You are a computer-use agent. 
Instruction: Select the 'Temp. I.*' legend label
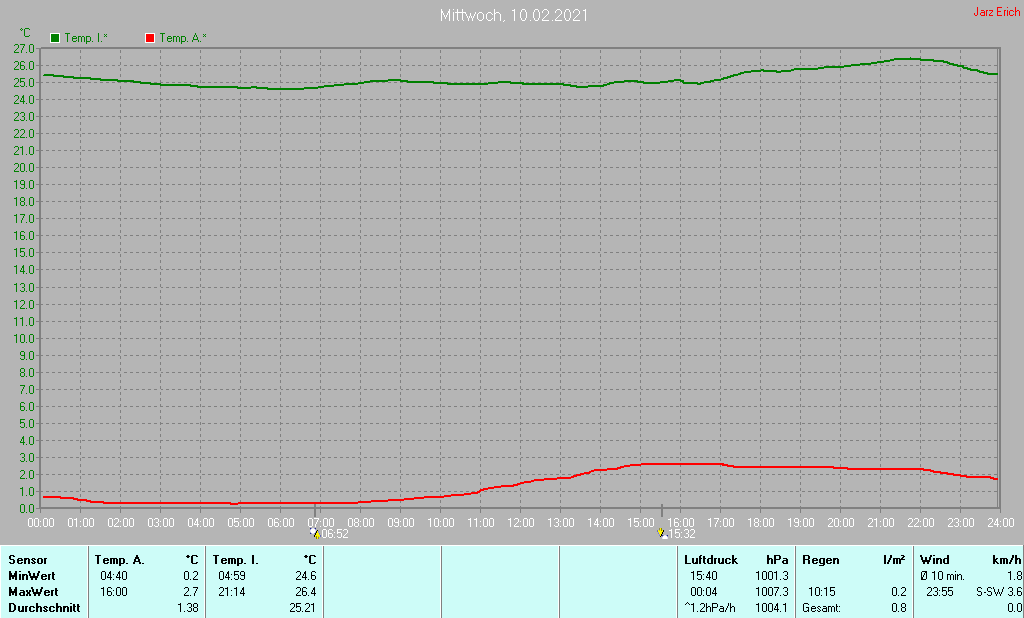pos(86,38)
